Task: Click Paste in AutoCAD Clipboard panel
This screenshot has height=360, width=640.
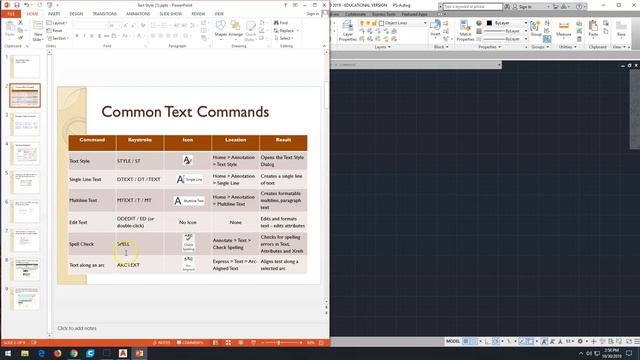Action: pos(593,29)
